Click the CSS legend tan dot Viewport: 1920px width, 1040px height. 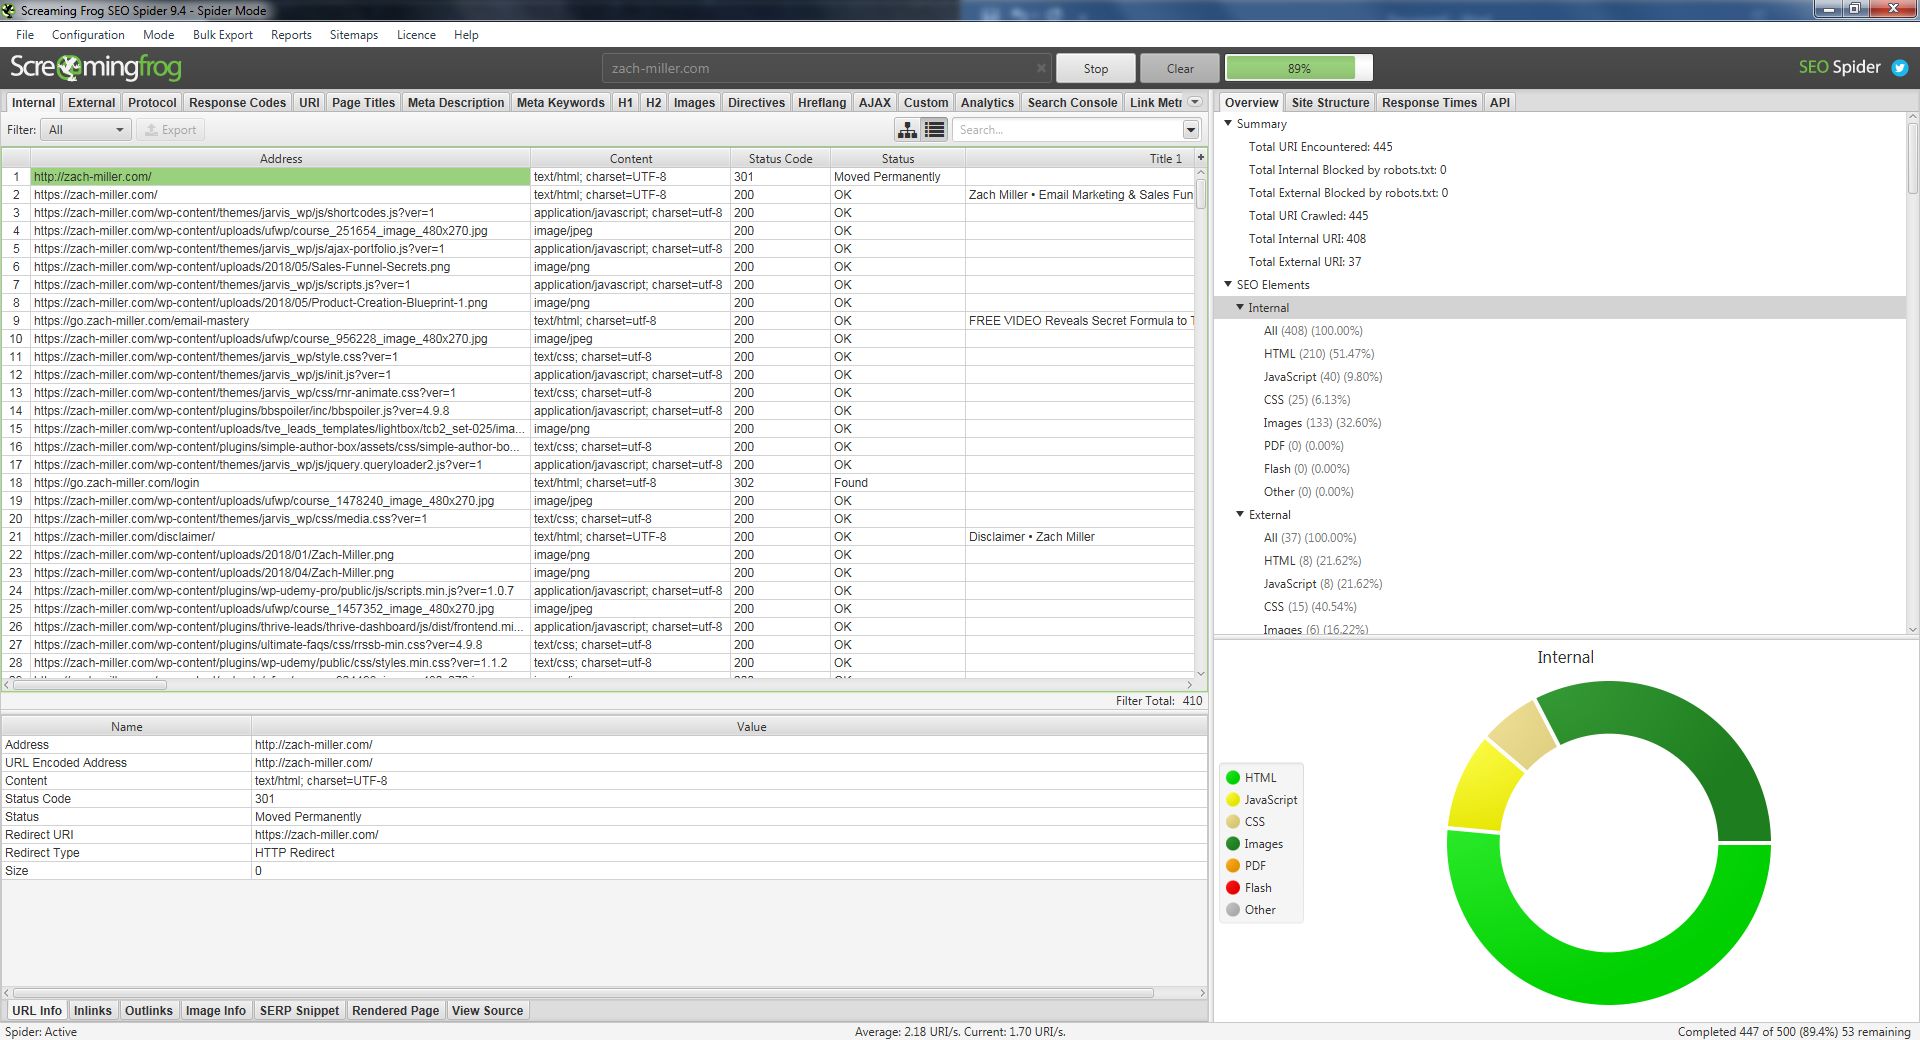(1233, 821)
